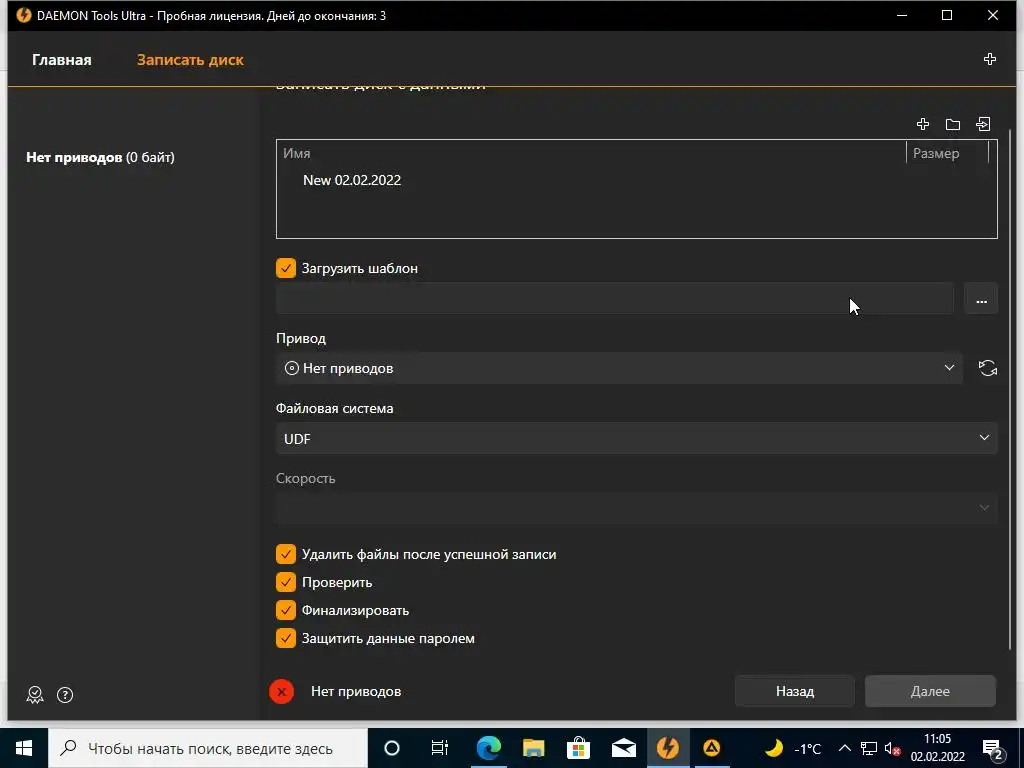Open the Файловая система UDF dropdown

pyautogui.click(x=637, y=438)
